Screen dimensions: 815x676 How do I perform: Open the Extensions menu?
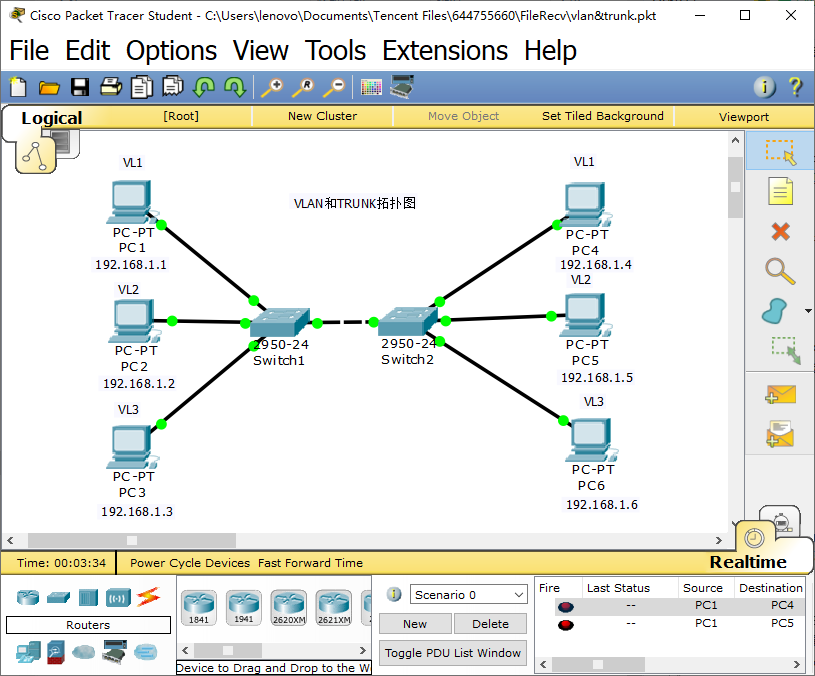tap(445, 51)
